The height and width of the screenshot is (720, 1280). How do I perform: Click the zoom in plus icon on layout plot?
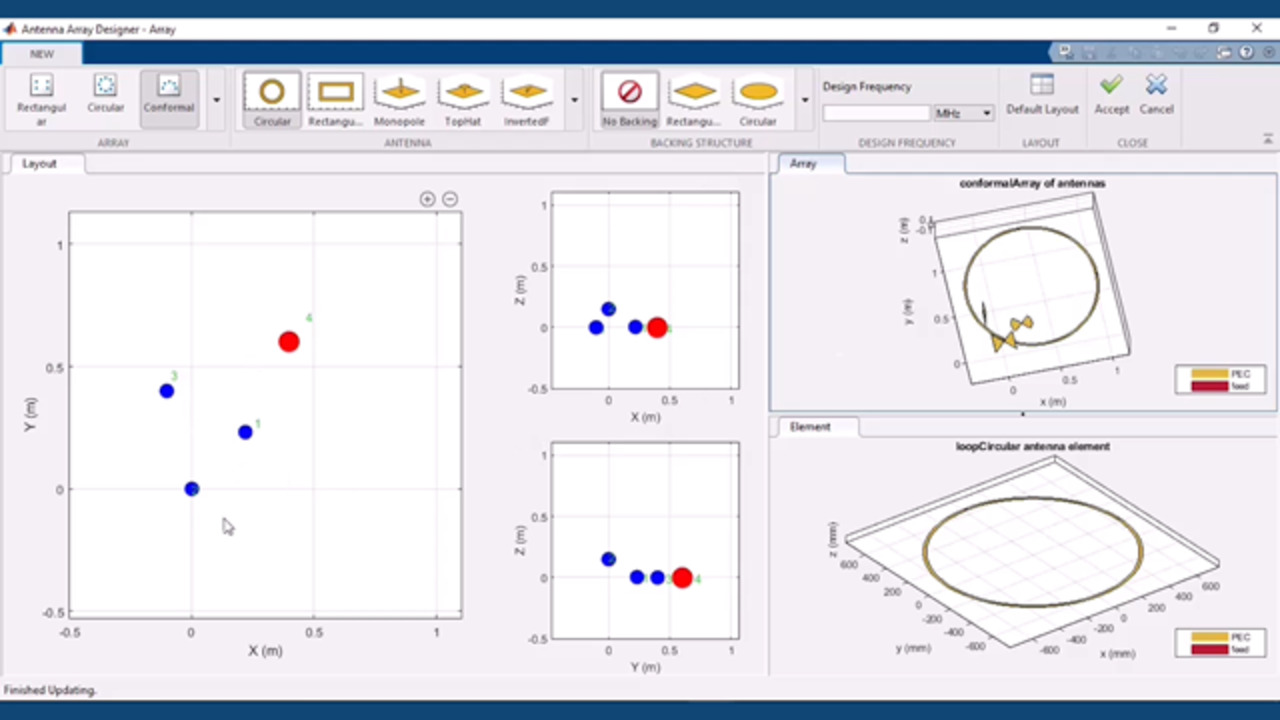coord(427,199)
